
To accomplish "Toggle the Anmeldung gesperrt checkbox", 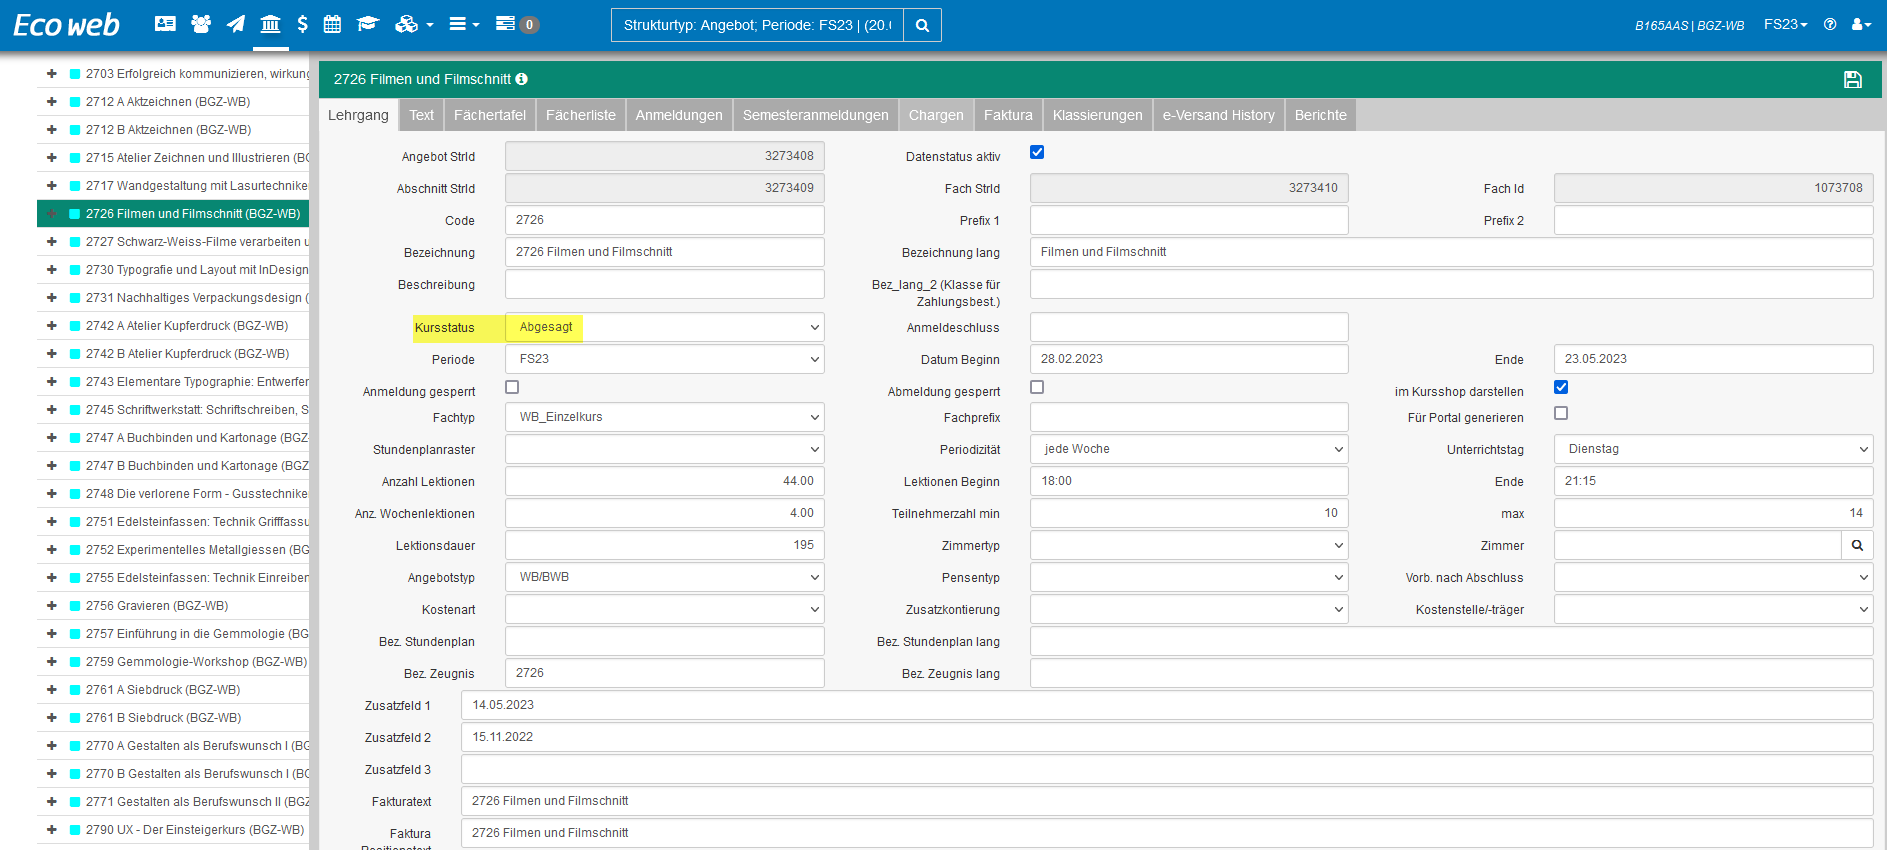I will pyautogui.click(x=512, y=387).
